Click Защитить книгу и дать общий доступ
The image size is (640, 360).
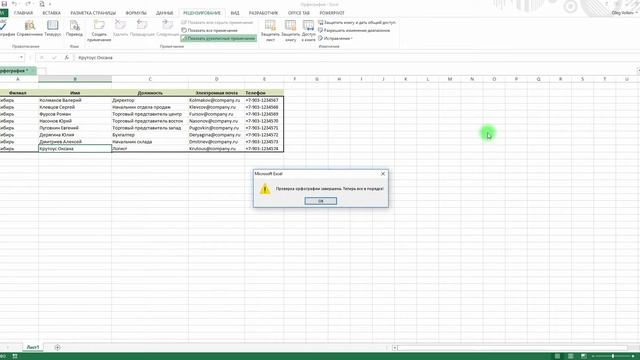click(357, 22)
